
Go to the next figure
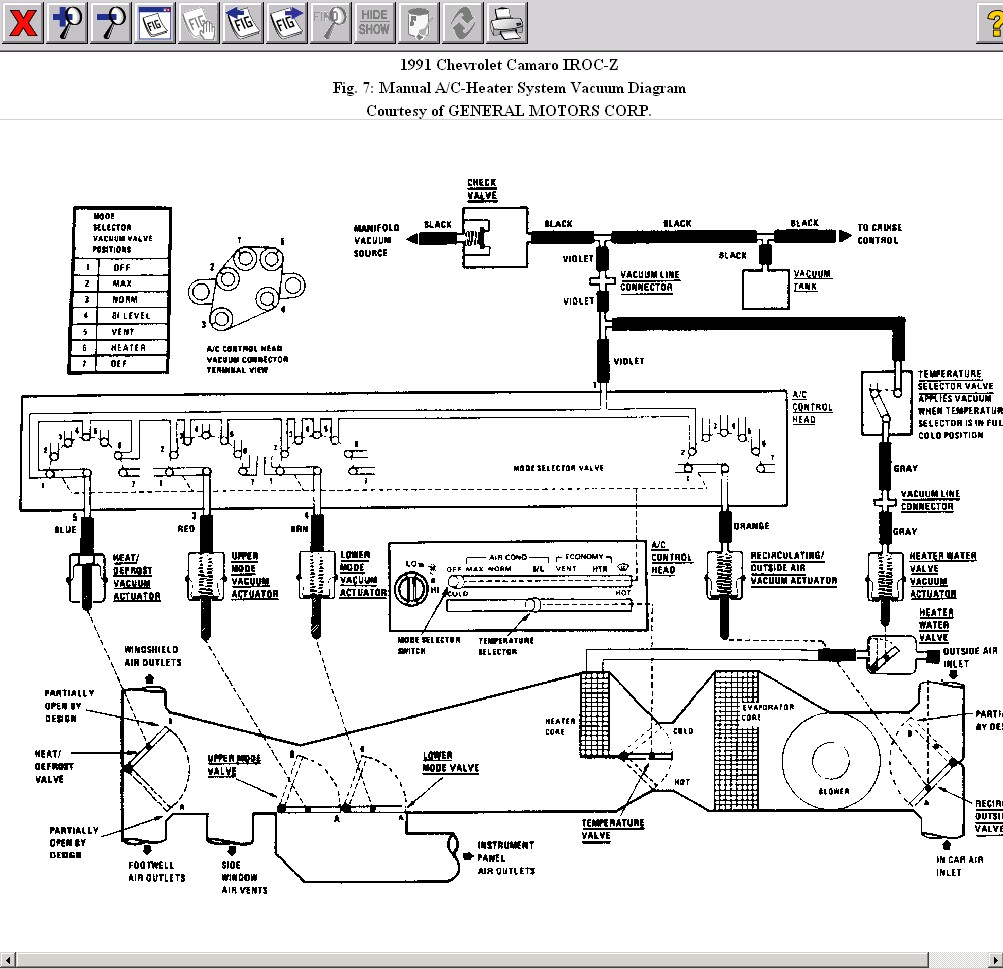coord(287,22)
